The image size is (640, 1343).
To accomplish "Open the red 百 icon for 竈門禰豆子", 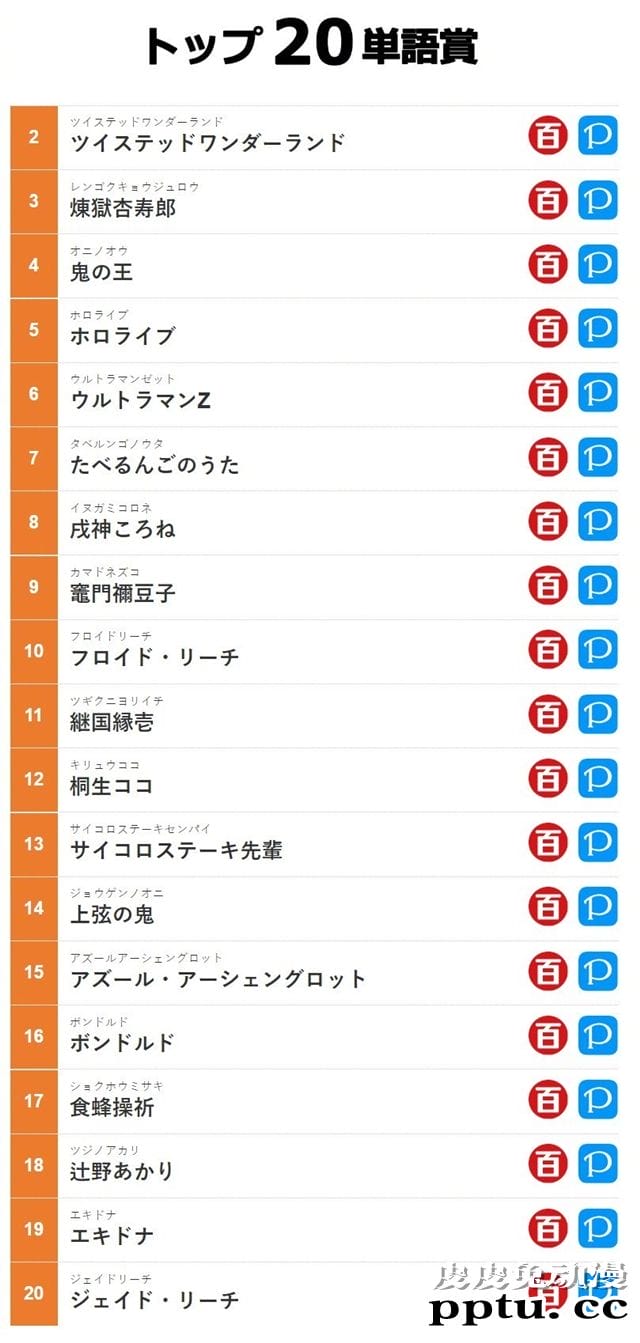I will click(x=547, y=586).
